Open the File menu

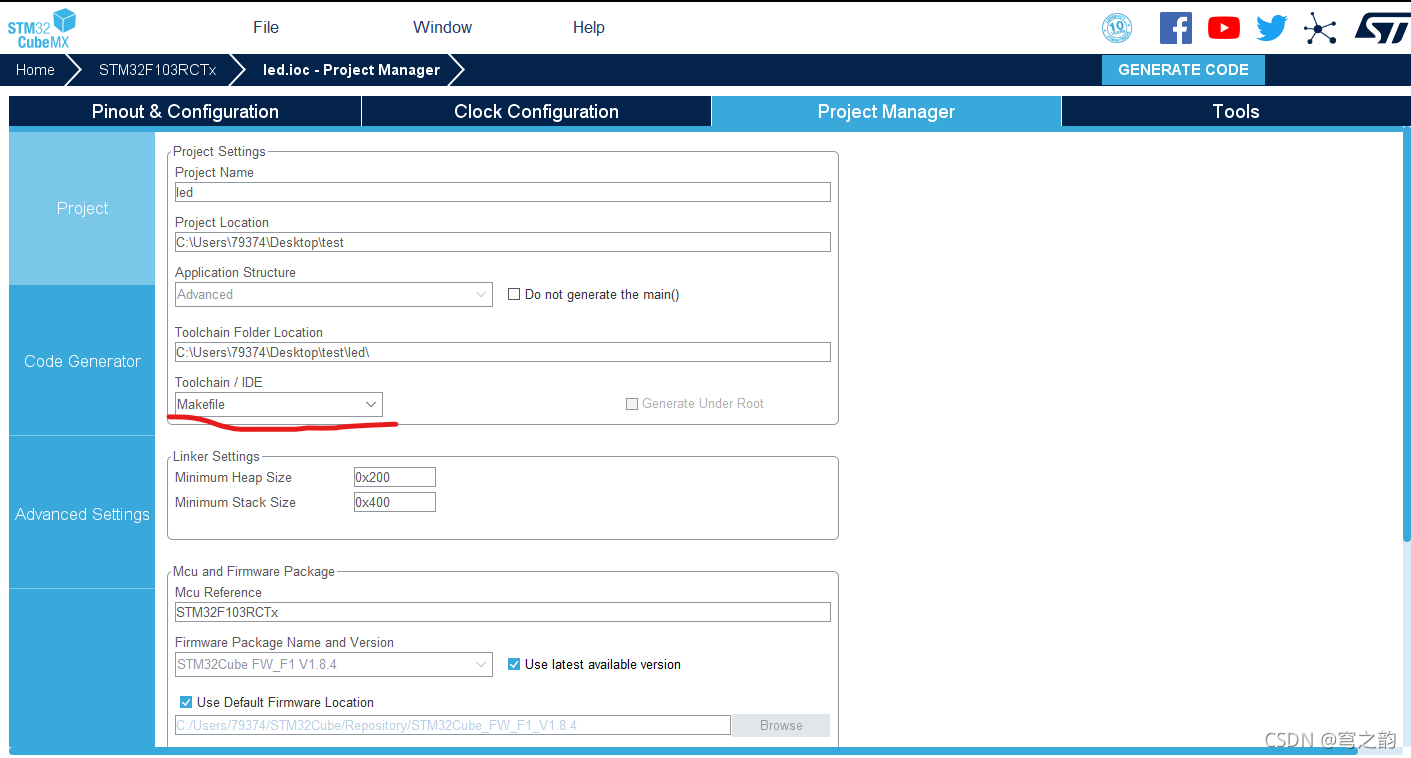(266, 28)
